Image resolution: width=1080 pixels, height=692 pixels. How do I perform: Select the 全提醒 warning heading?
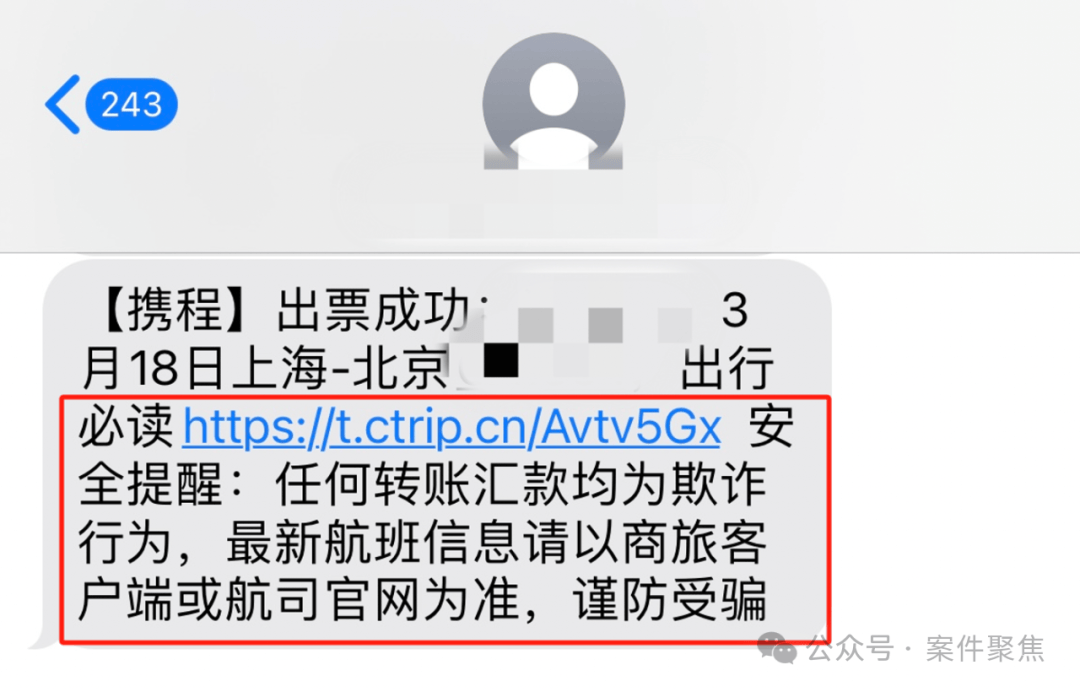(151, 485)
